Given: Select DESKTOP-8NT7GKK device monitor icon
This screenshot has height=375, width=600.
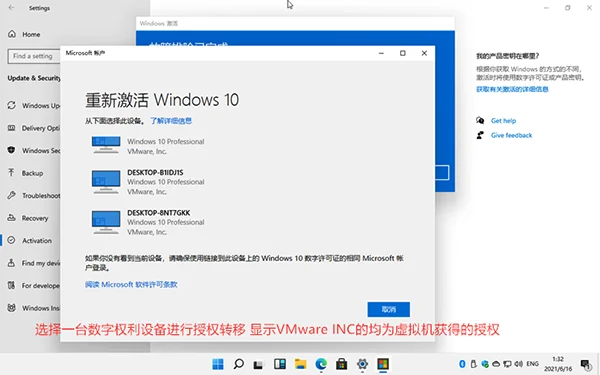Looking at the screenshot, I should click(x=106, y=222).
